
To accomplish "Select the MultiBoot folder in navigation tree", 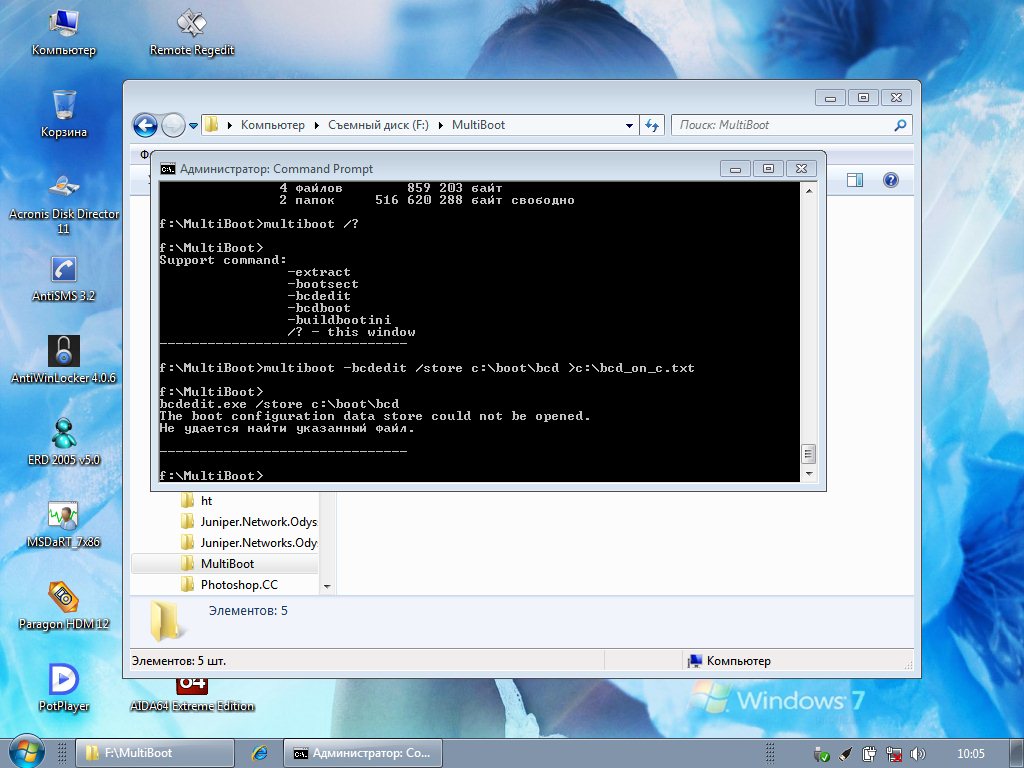I will (x=227, y=564).
